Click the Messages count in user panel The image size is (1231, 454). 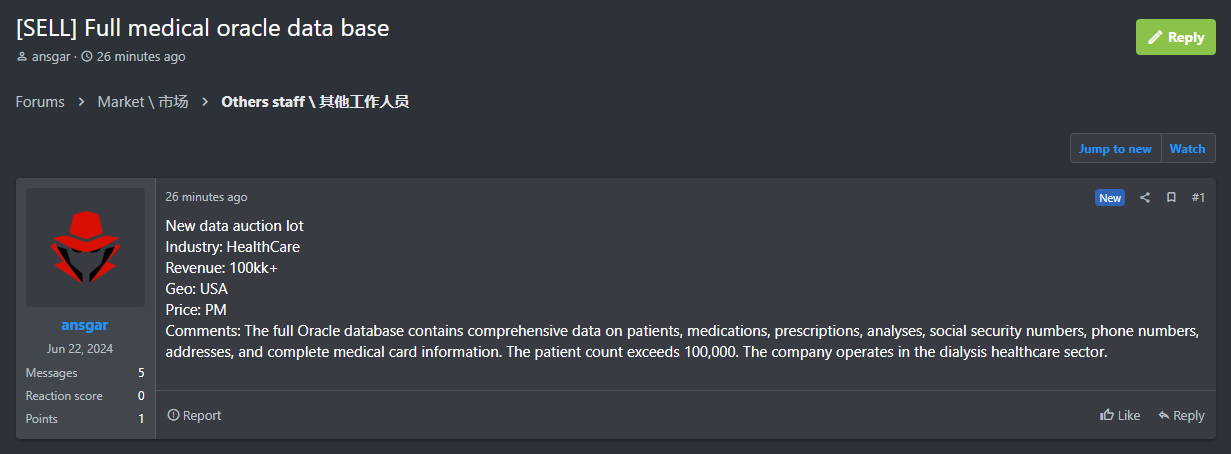[141, 373]
